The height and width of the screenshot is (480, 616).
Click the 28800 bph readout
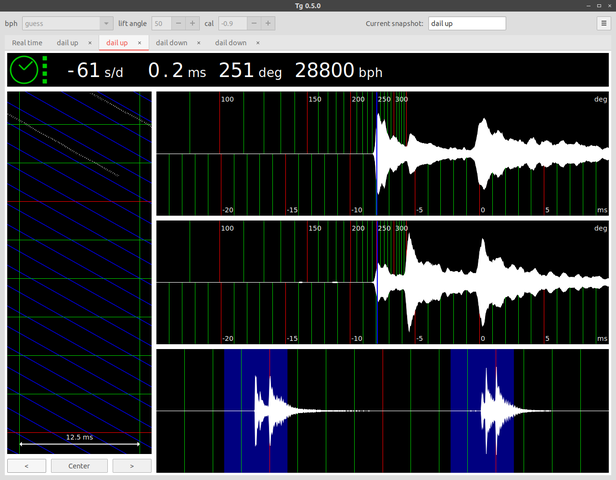(x=339, y=71)
